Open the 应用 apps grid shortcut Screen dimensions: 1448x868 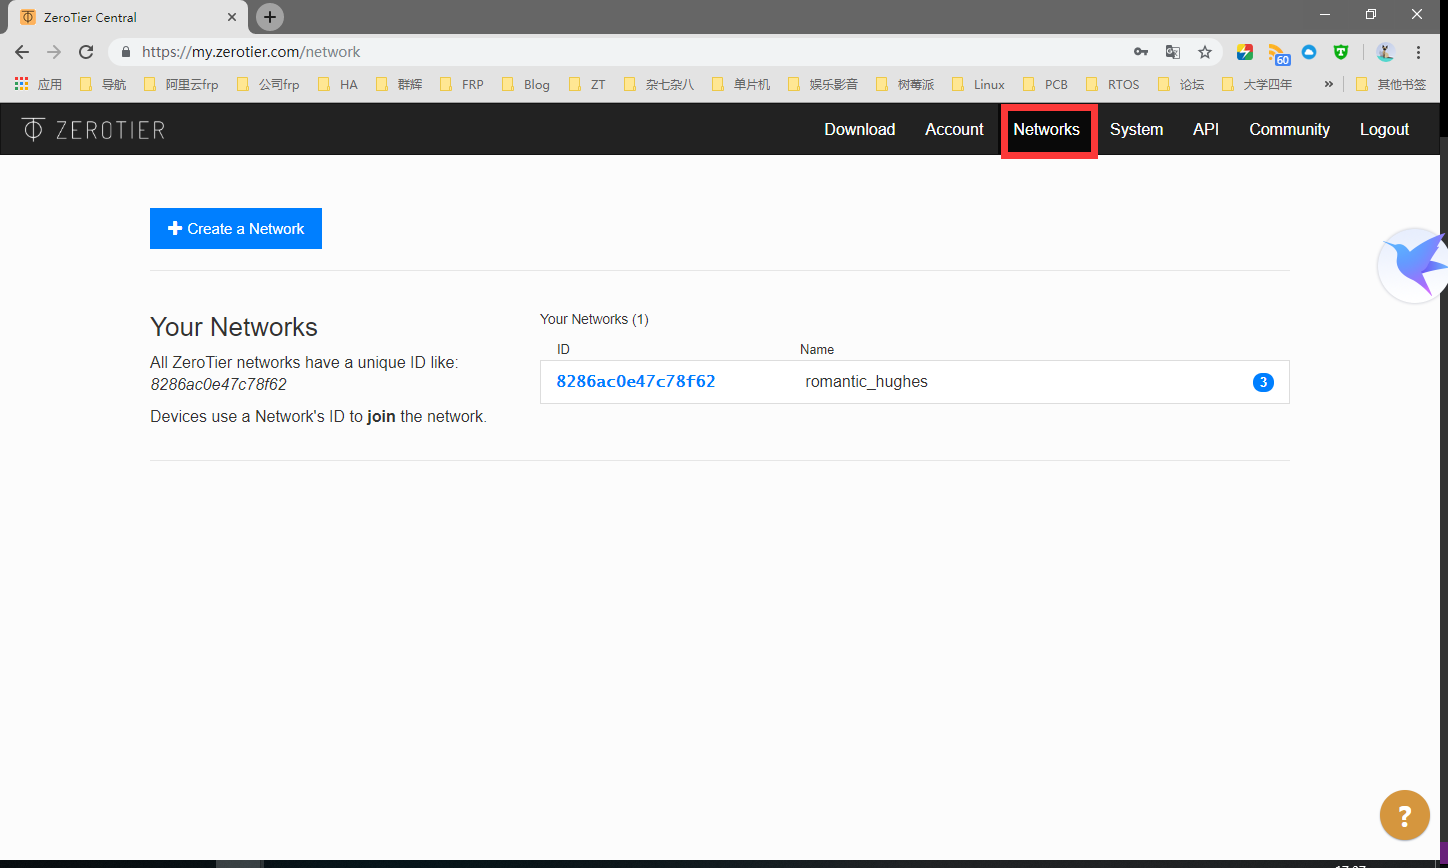(38, 84)
